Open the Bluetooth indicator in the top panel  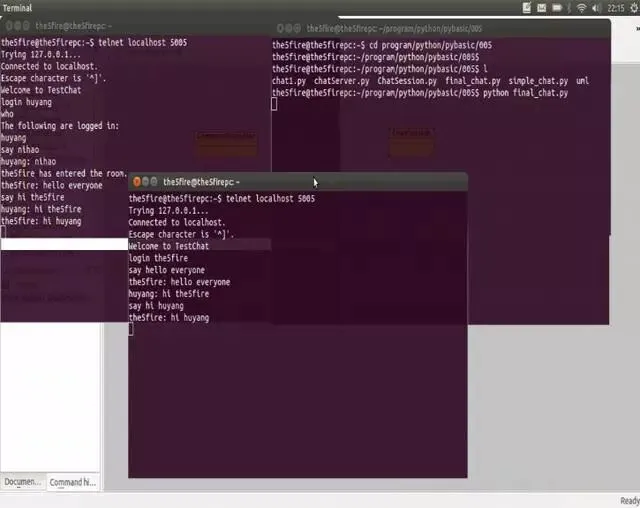[x=569, y=8]
